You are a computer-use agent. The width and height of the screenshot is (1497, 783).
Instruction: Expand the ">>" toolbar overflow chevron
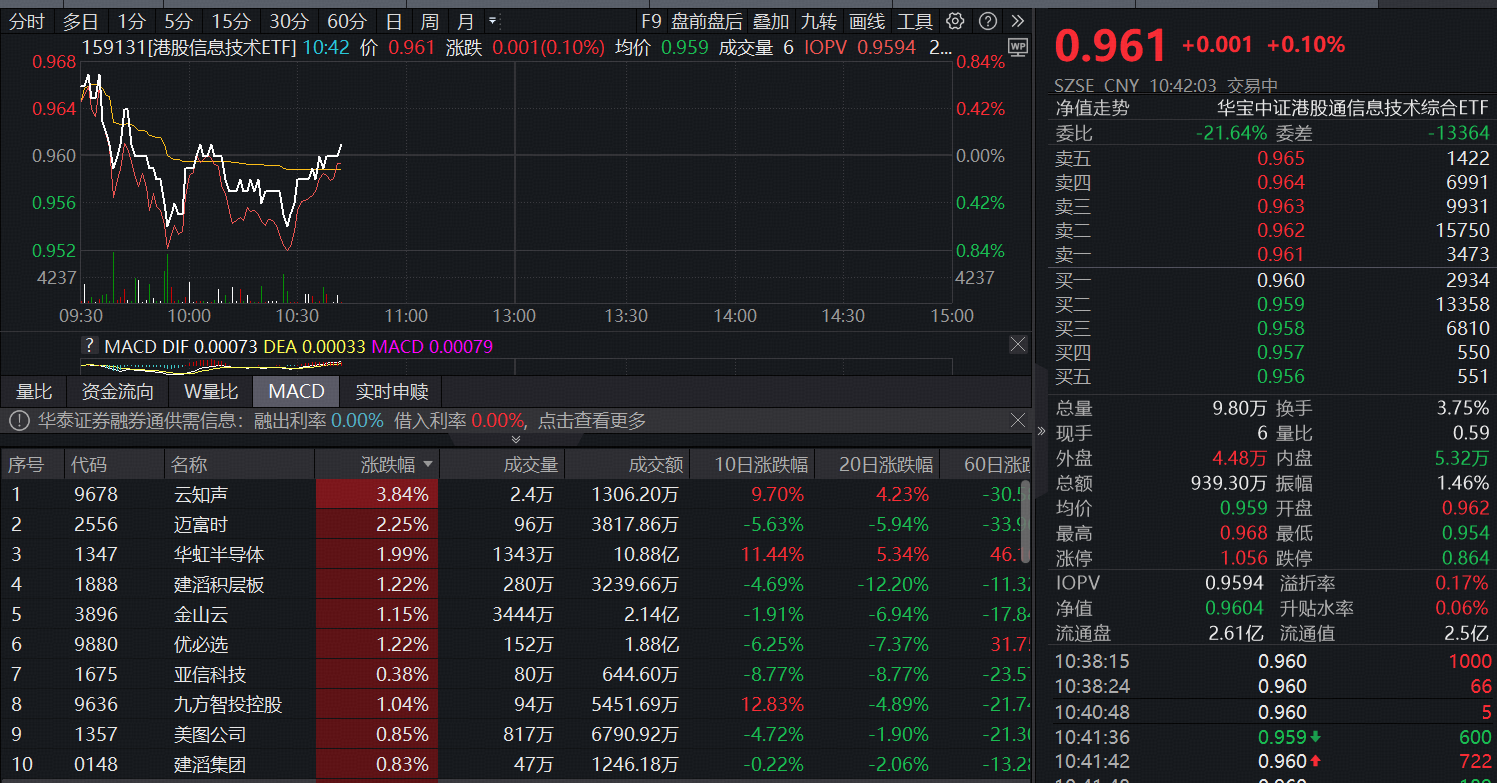point(1017,20)
